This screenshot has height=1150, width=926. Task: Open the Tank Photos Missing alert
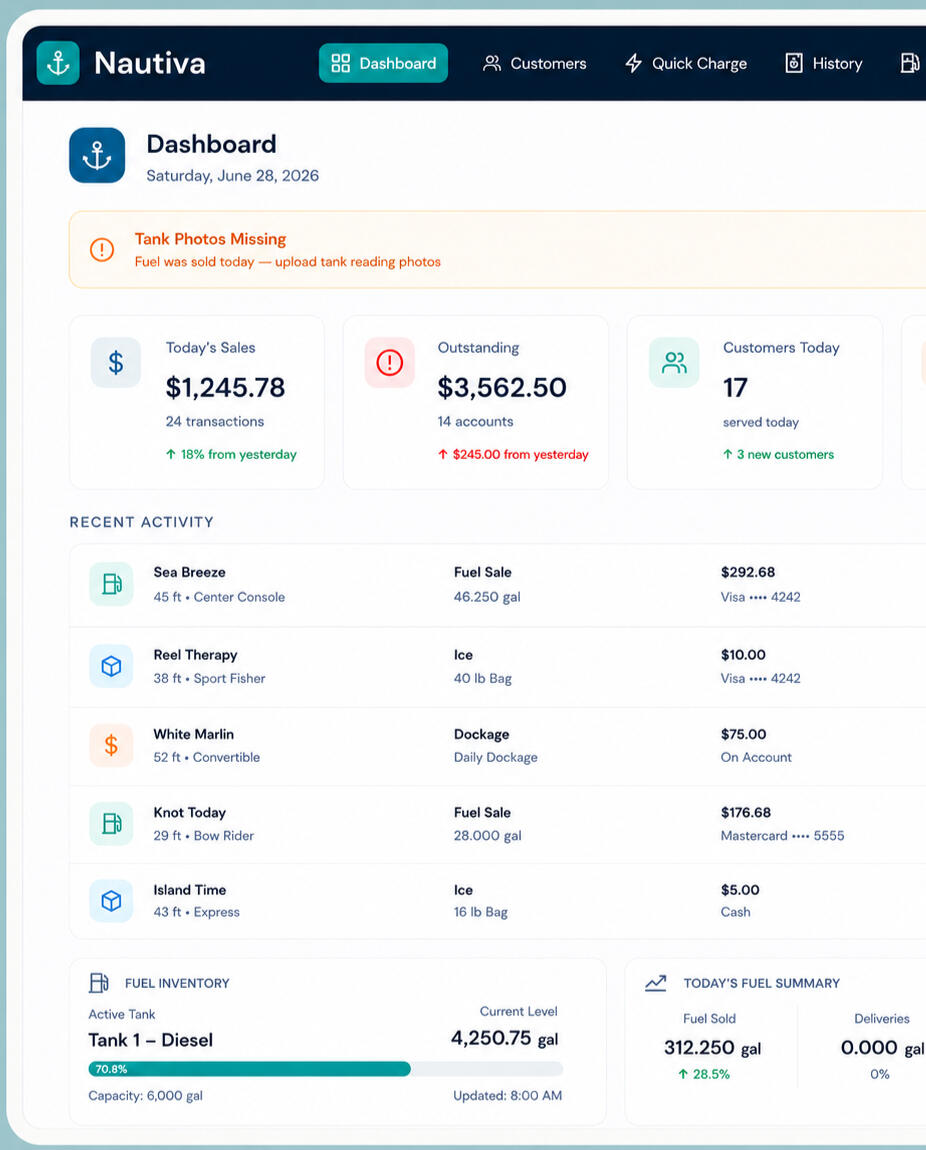[x=498, y=250]
